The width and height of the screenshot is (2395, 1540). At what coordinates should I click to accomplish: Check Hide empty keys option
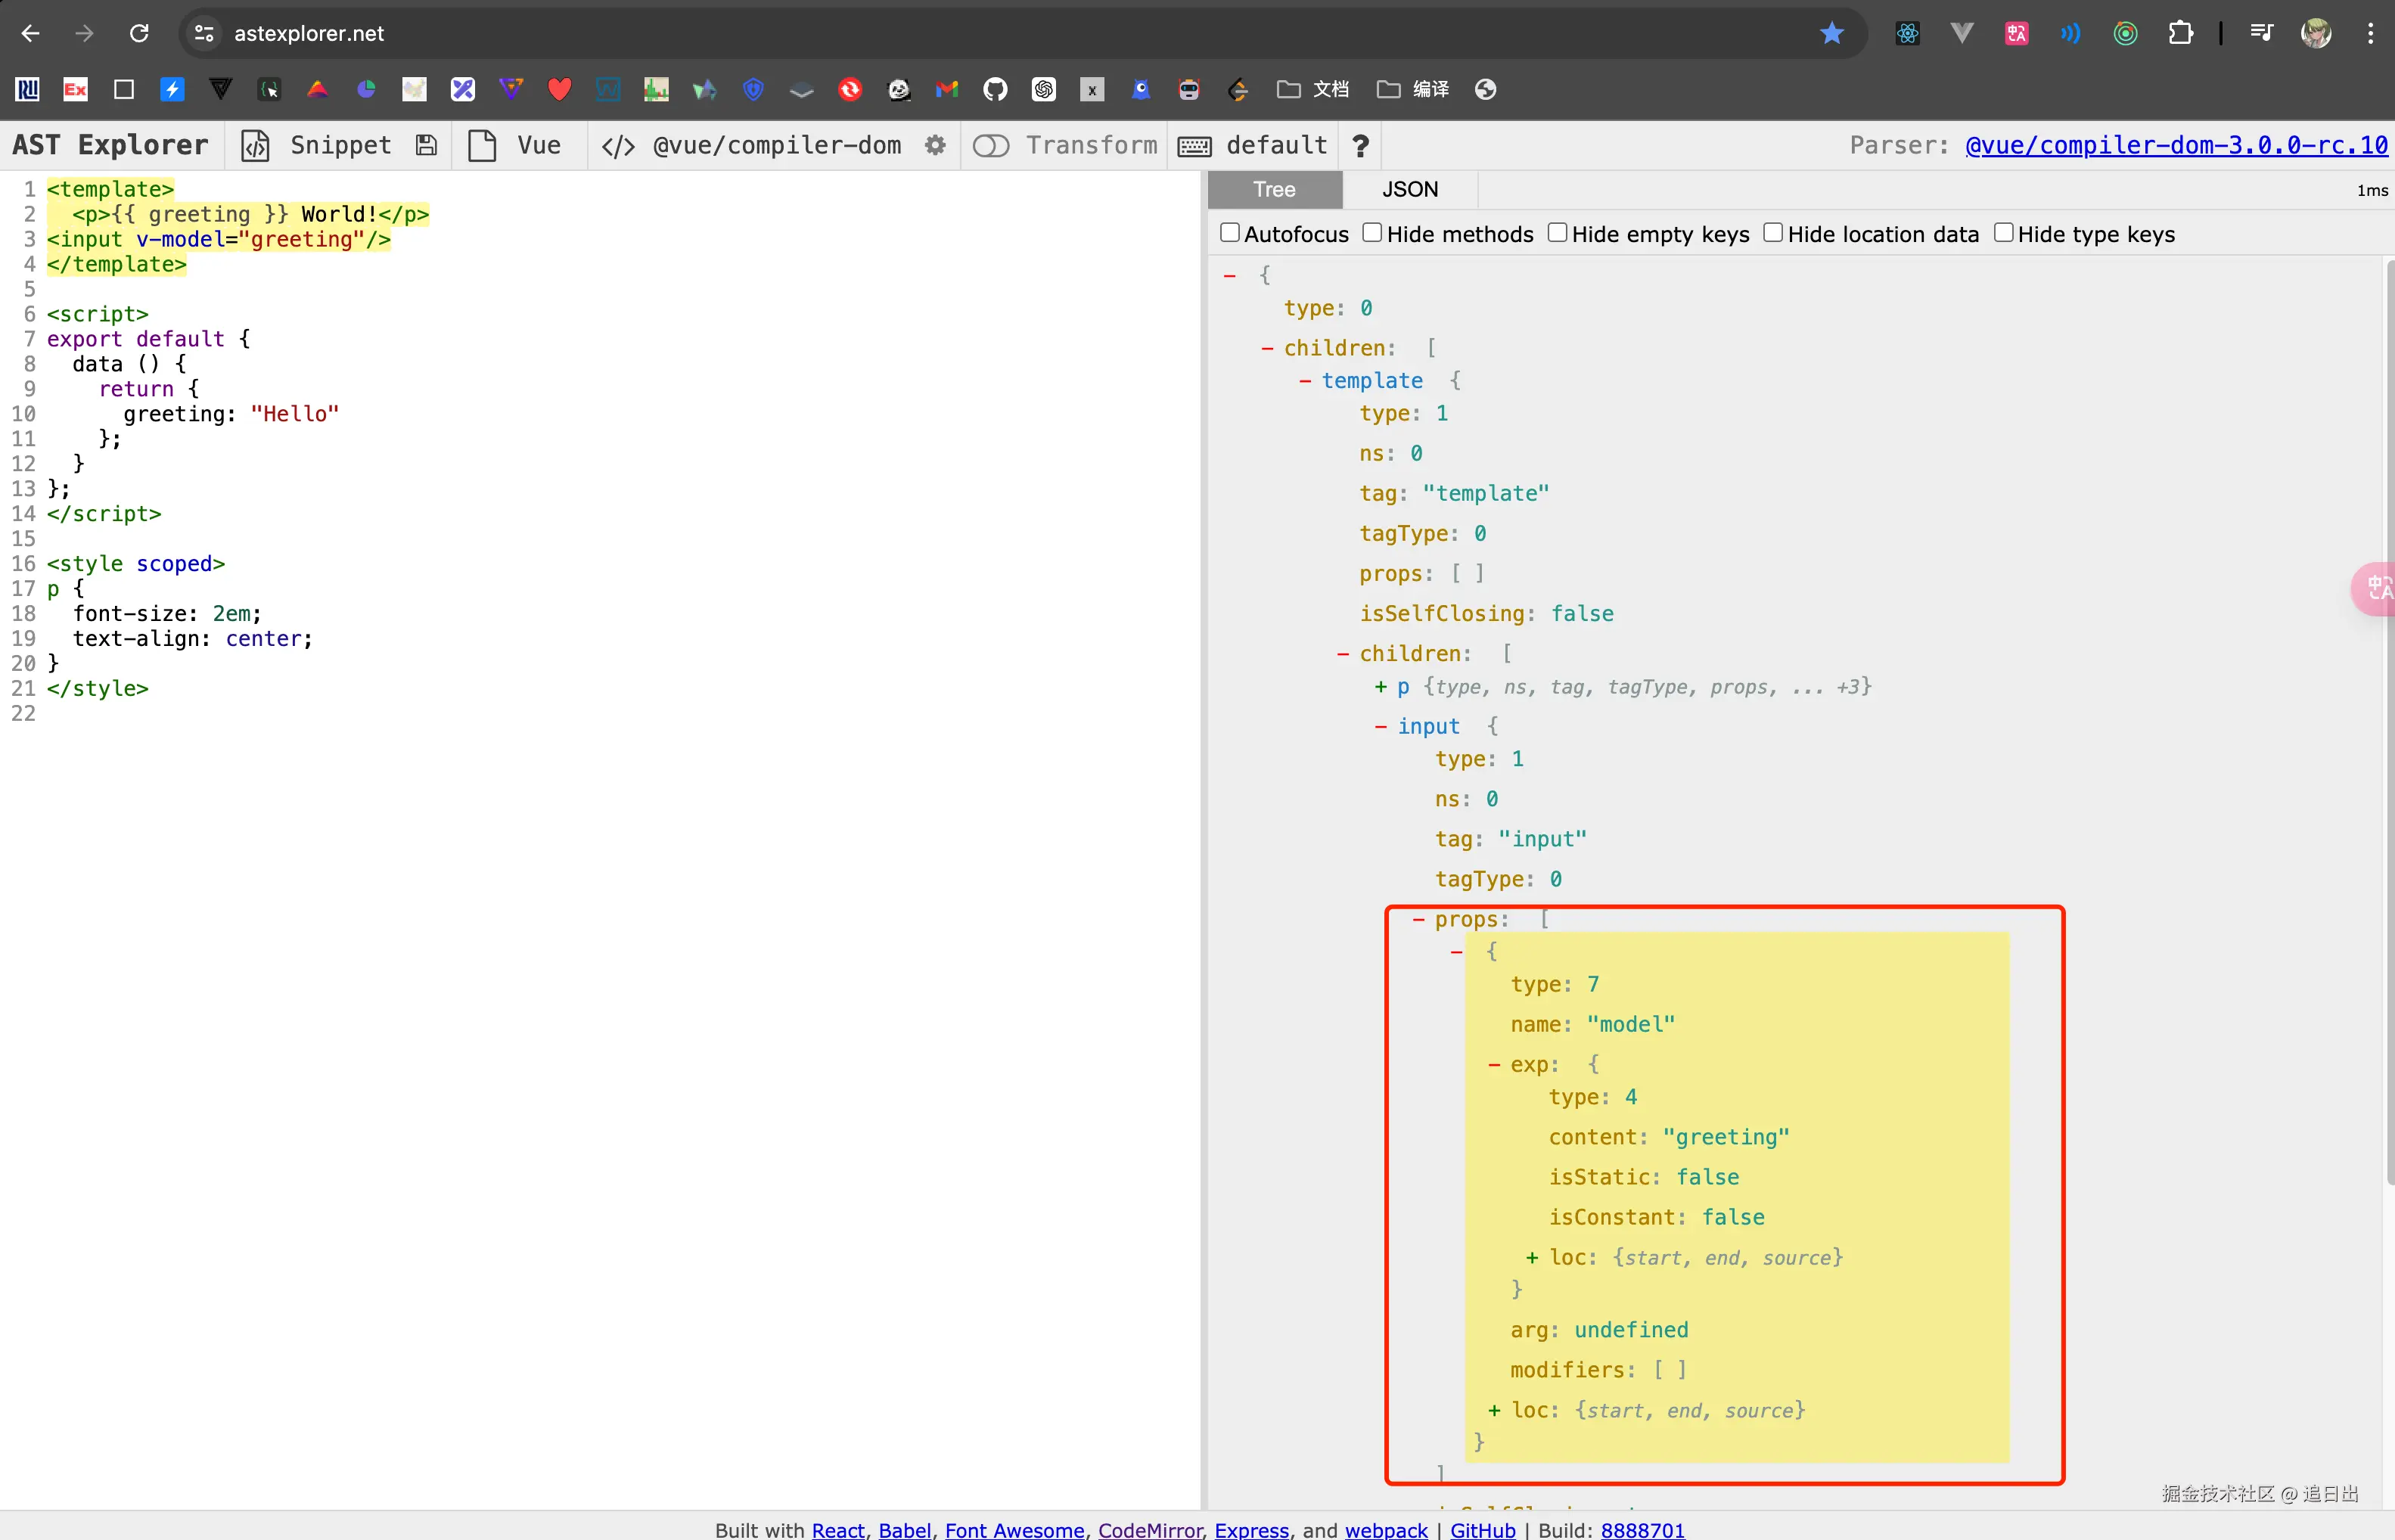(1557, 233)
